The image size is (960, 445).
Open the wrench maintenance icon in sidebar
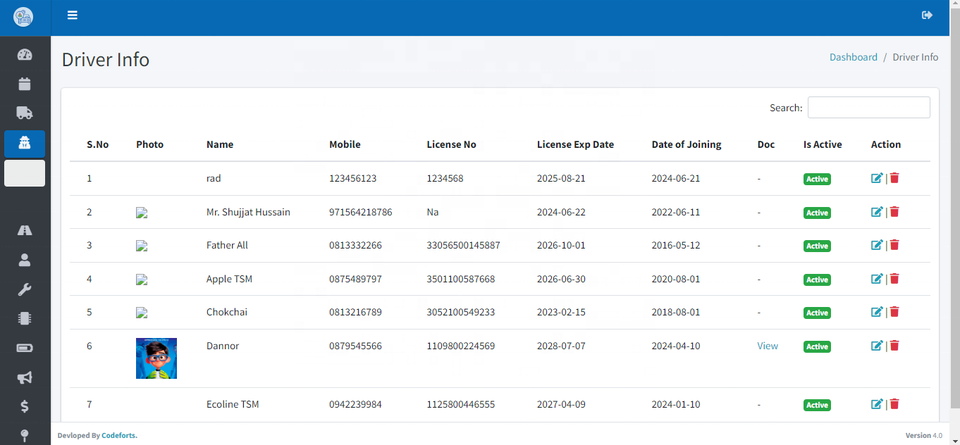tap(25, 289)
